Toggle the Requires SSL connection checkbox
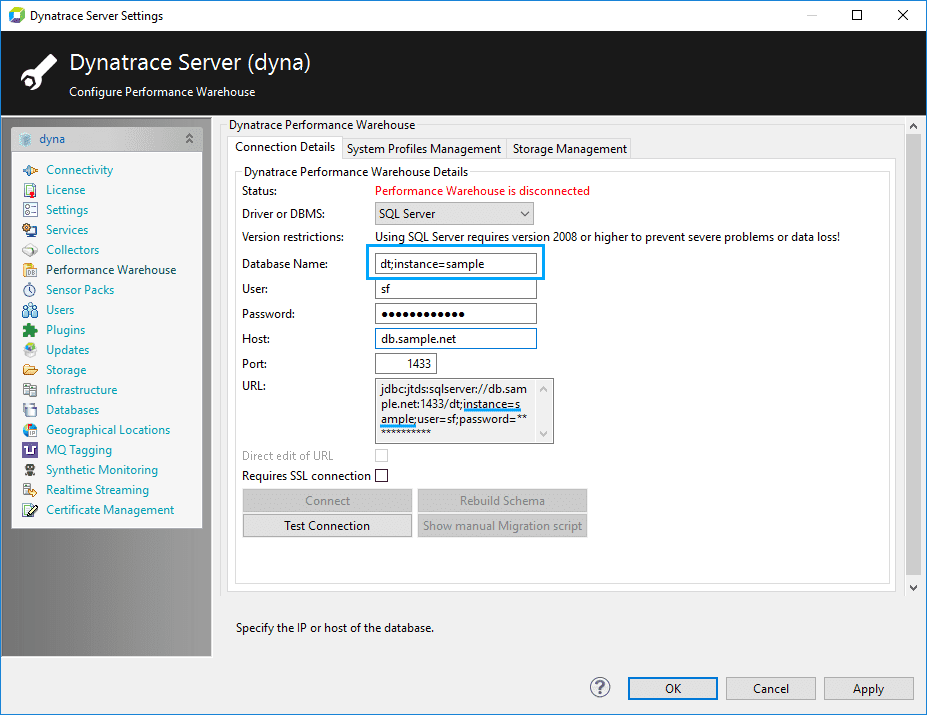This screenshot has width=927, height=715. point(382,475)
